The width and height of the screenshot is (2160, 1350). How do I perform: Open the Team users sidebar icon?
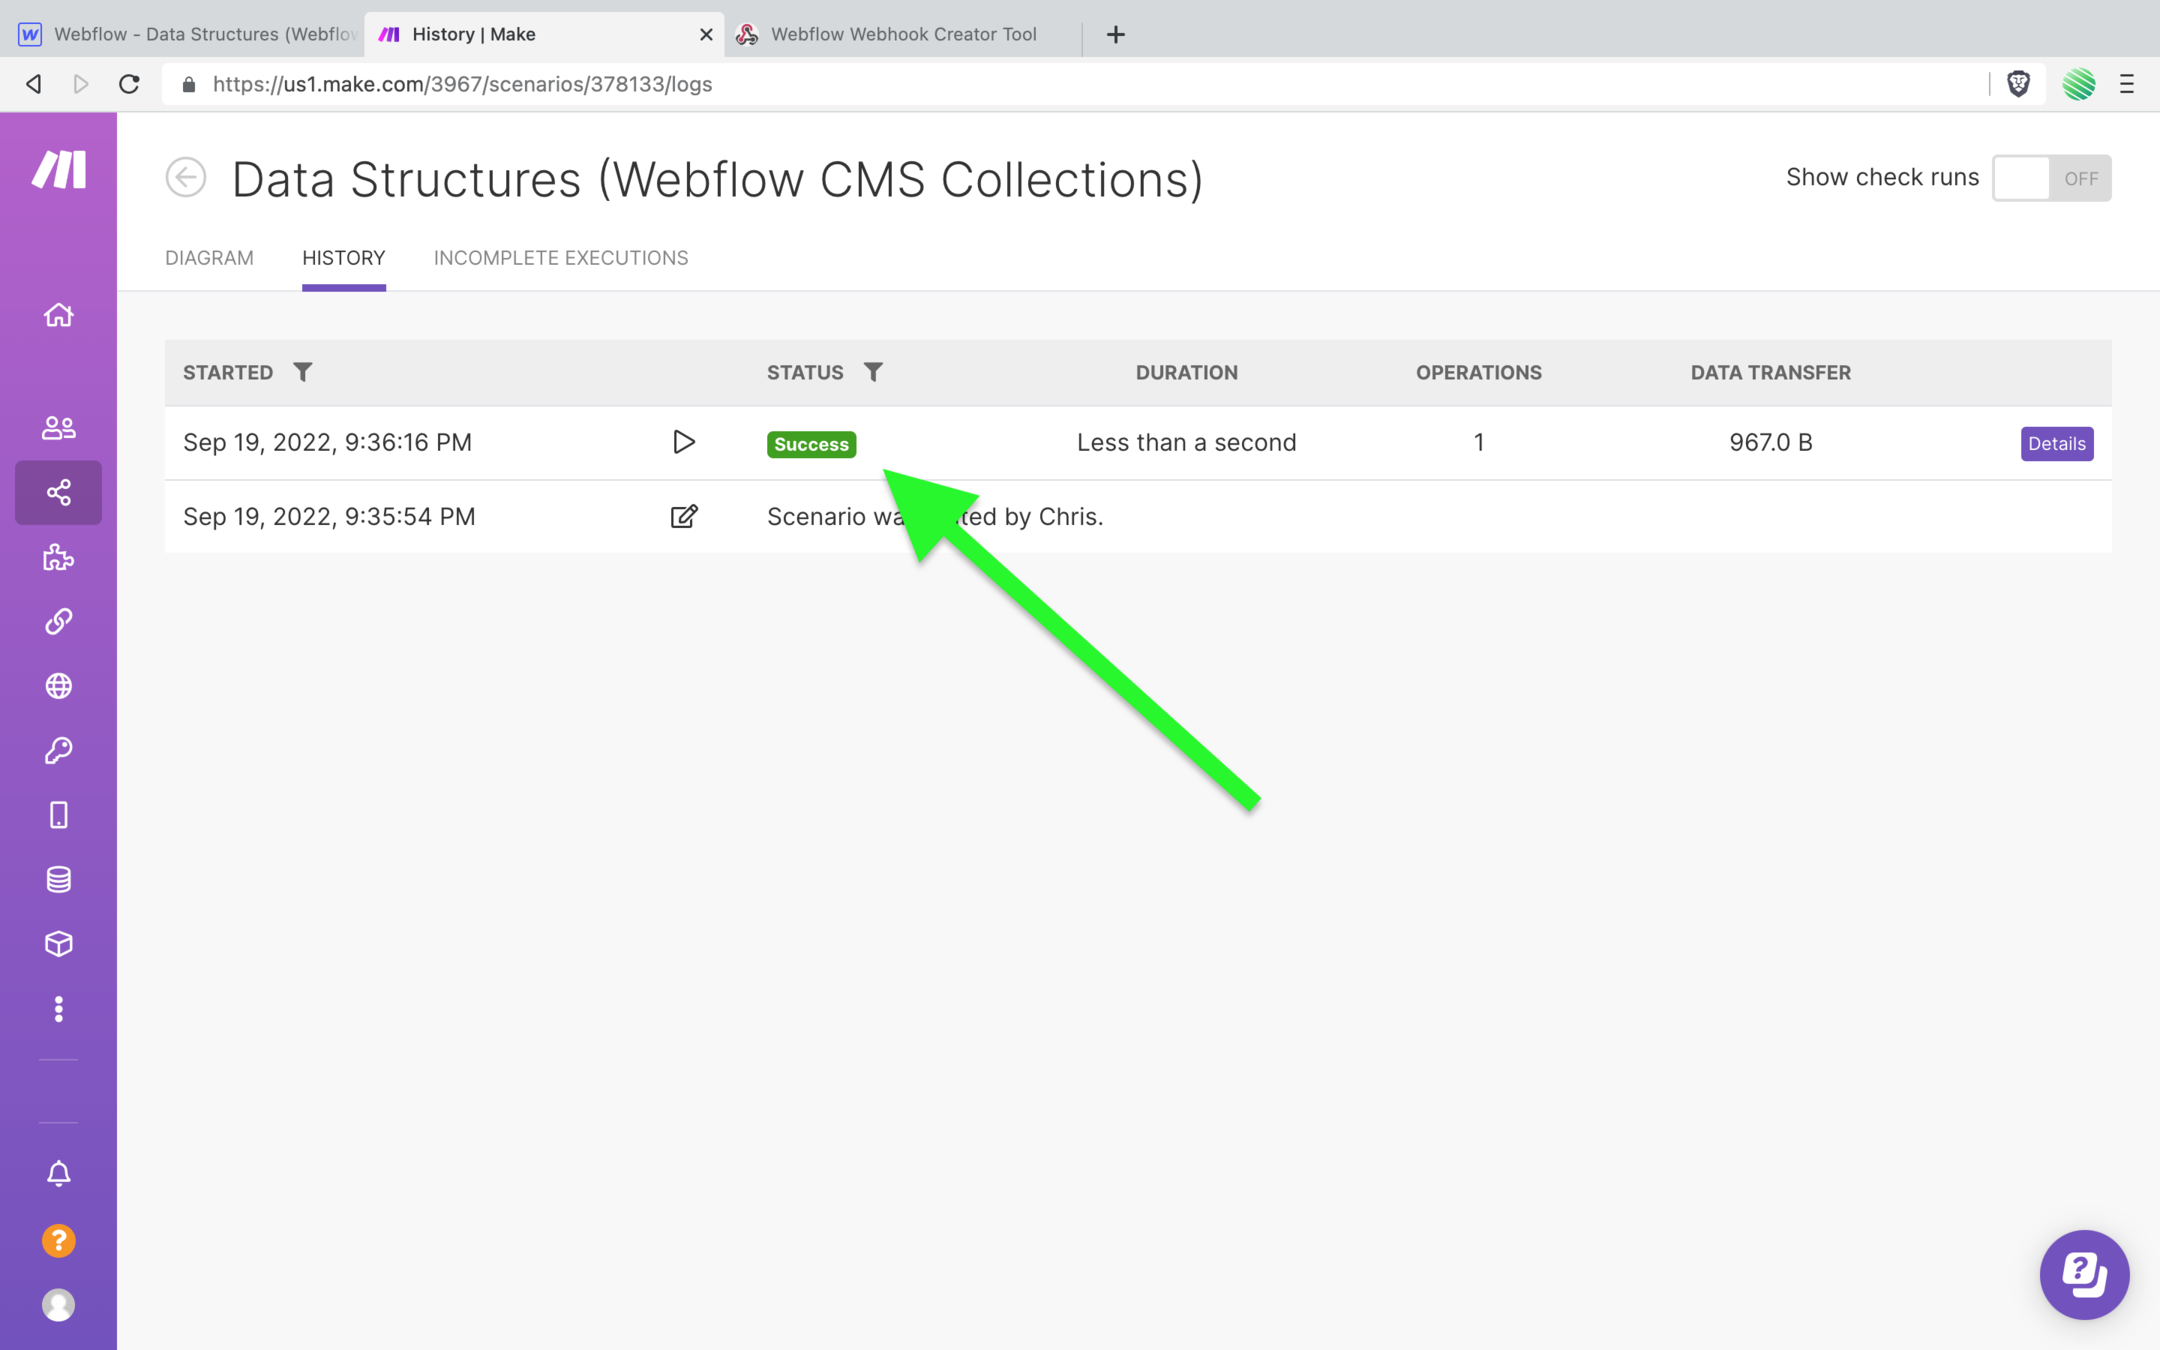coord(59,428)
